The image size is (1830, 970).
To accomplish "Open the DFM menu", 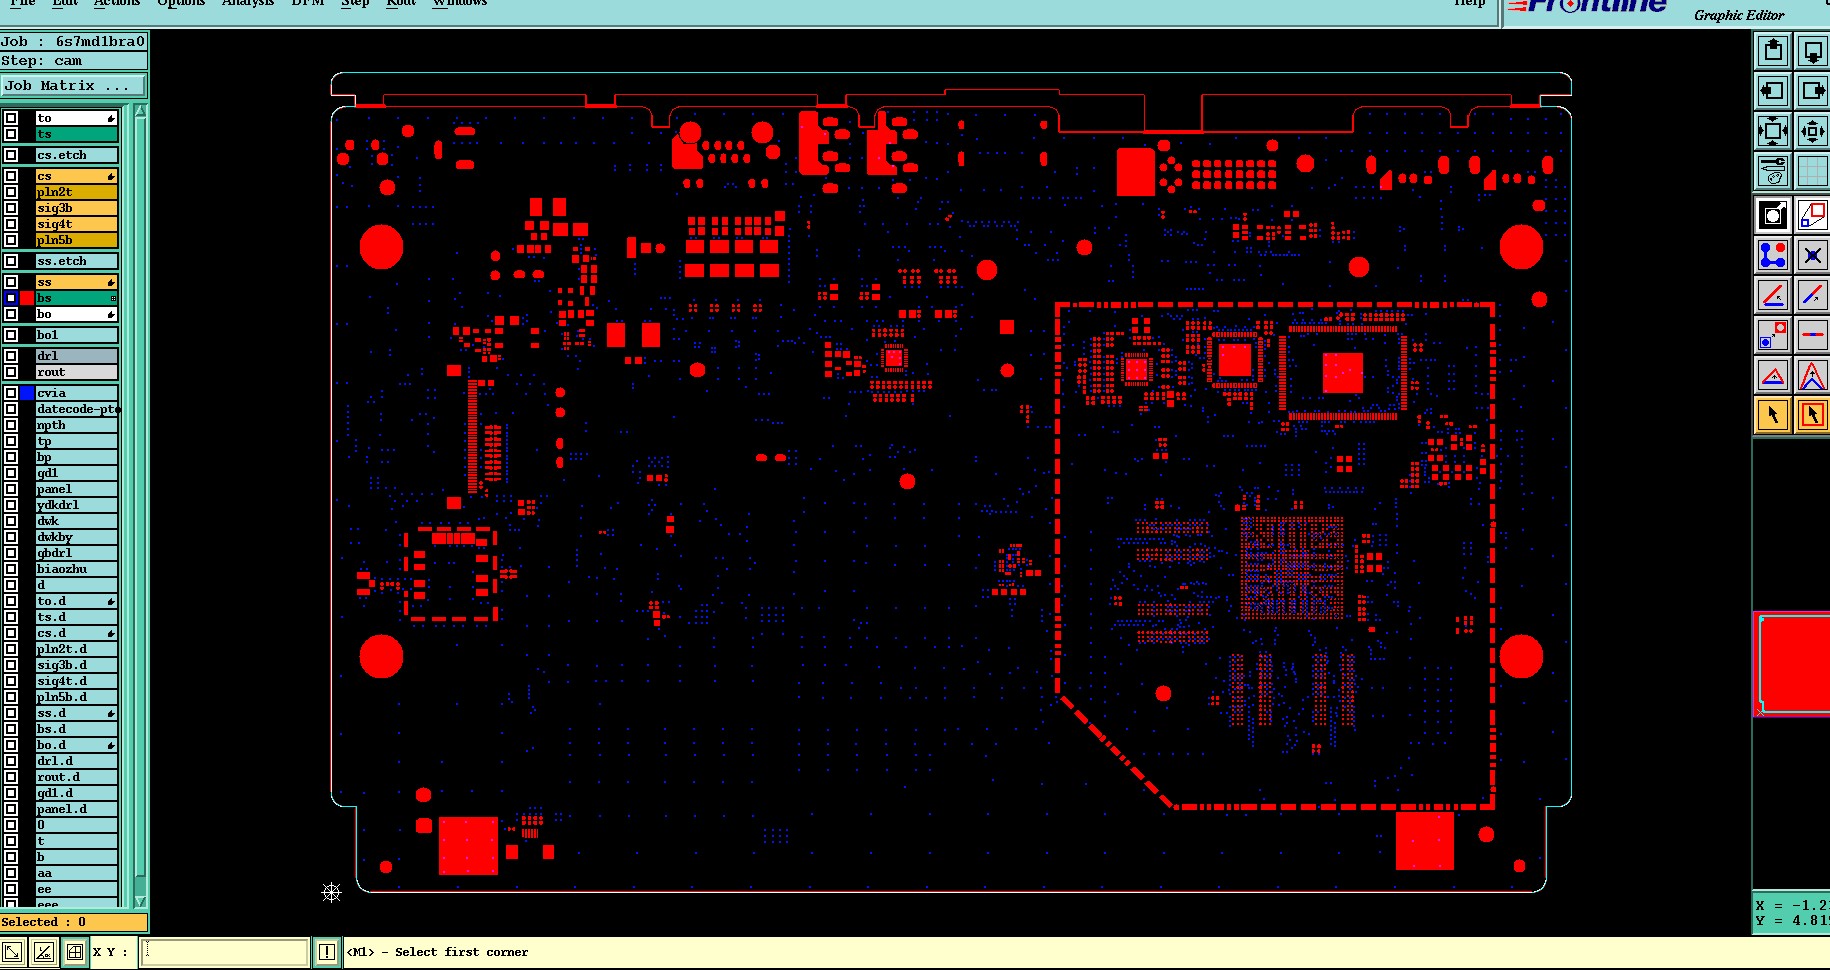I will (x=308, y=3).
